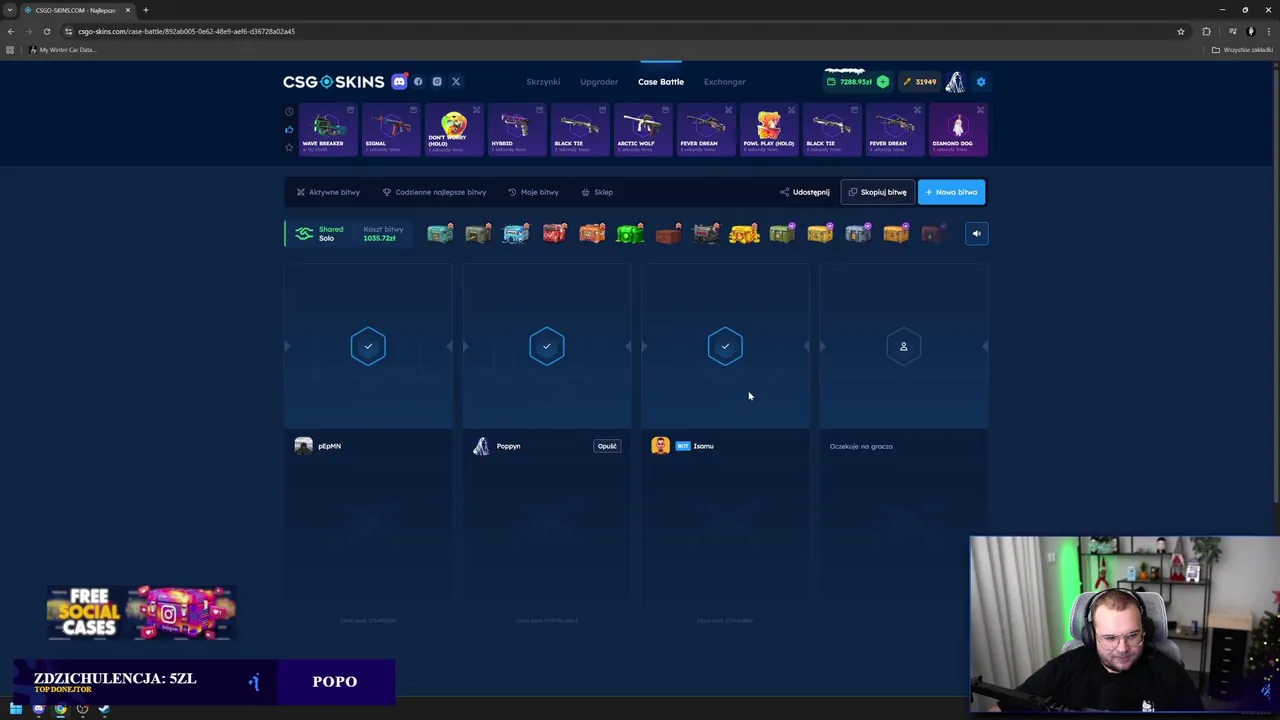Open the Signal drop card
The image size is (1280, 720).
coord(390,130)
